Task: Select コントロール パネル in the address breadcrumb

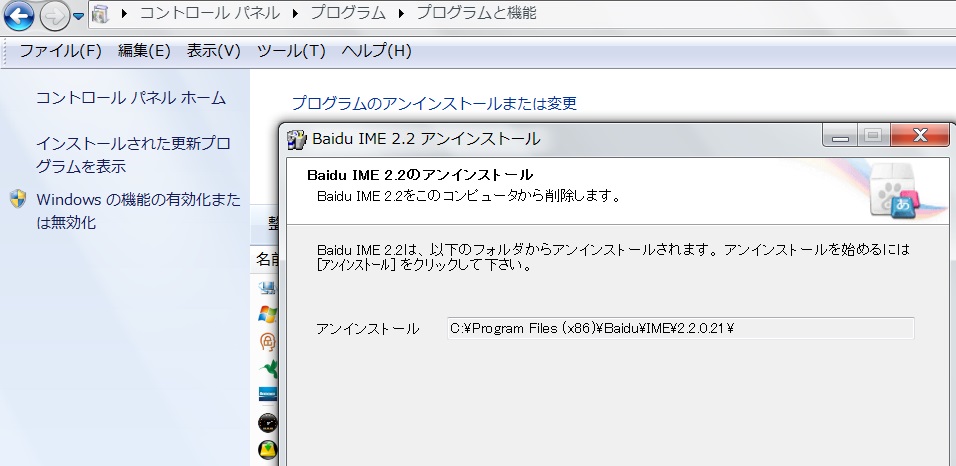Action: pos(210,13)
